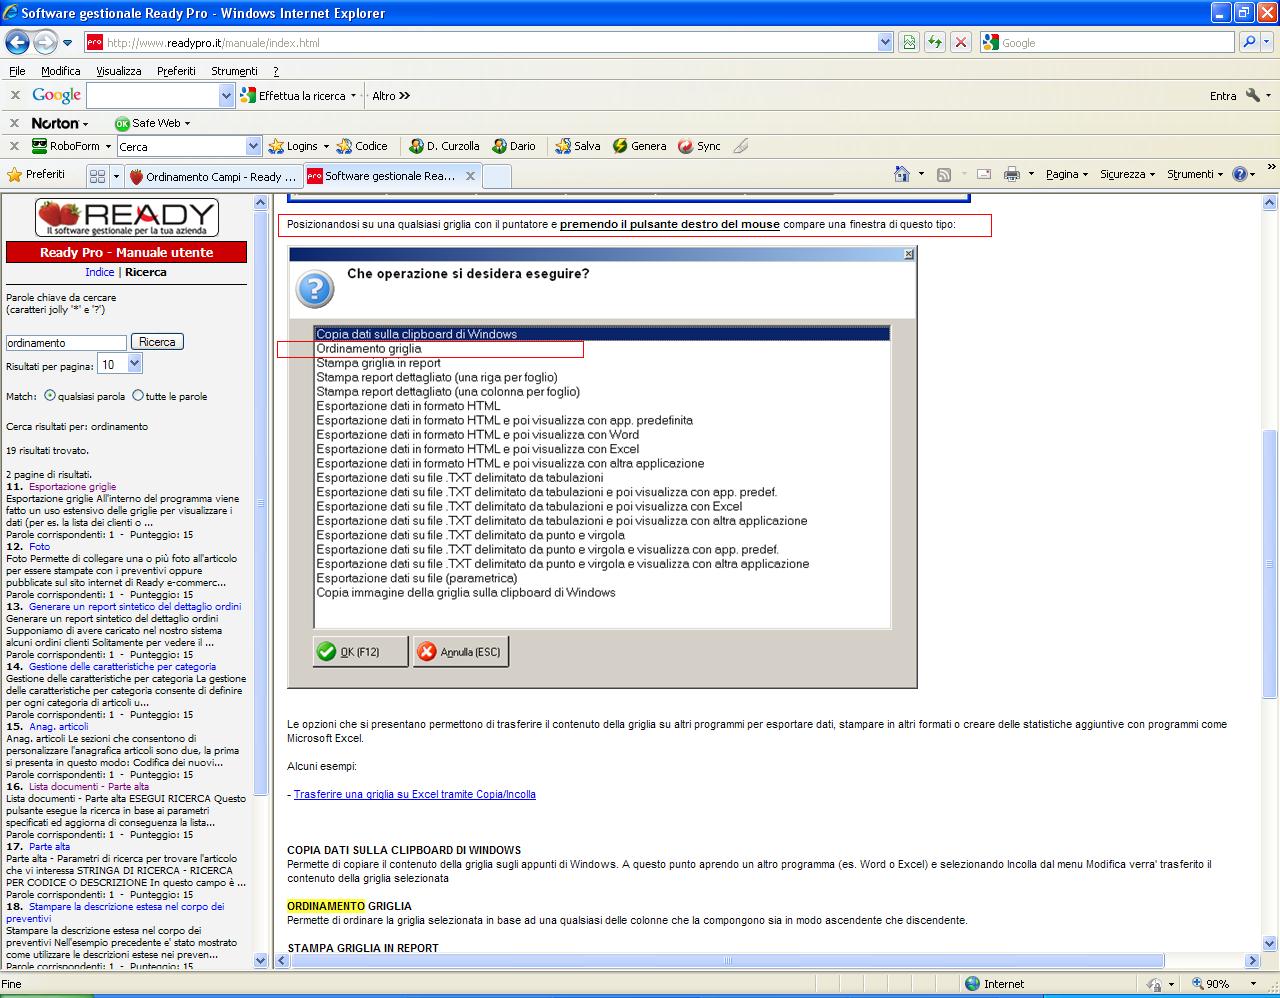Open the Google toolbar wrench settings icon

coord(1253,96)
